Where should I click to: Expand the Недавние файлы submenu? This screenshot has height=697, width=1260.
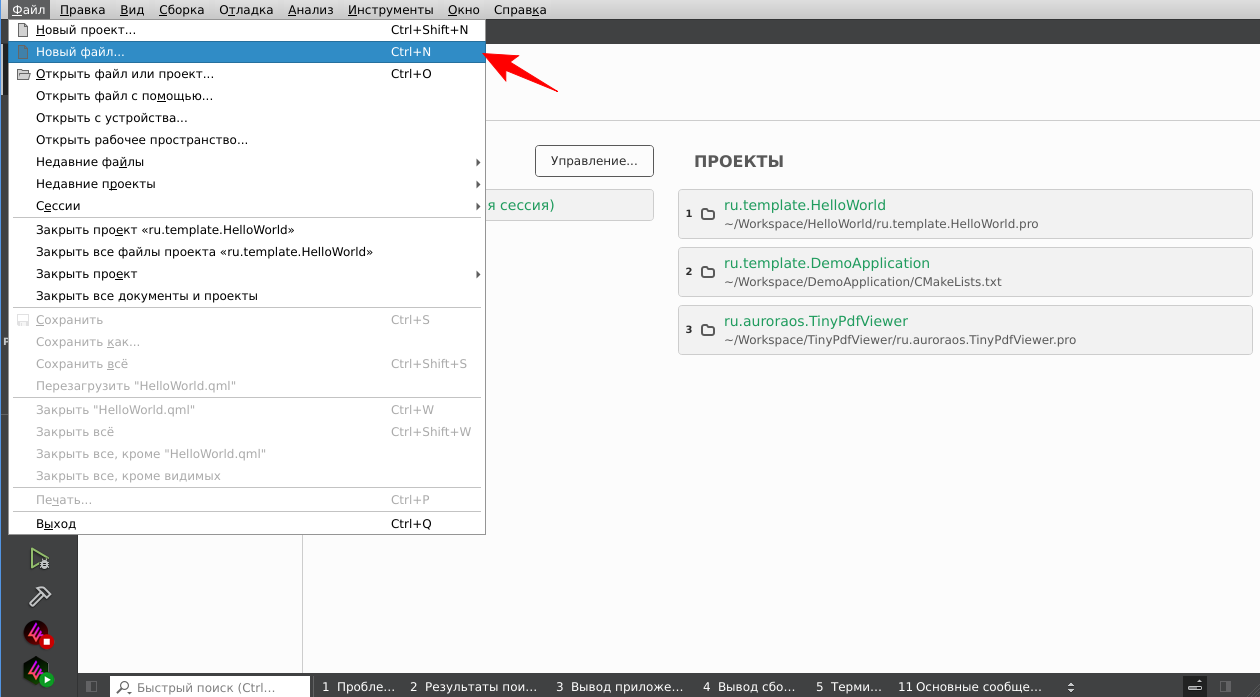pyautogui.click(x=477, y=162)
